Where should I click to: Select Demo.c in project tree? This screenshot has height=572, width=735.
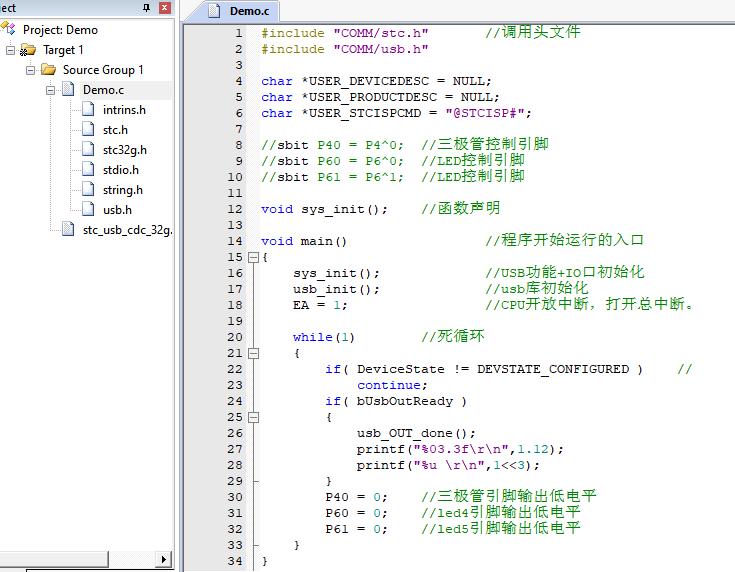[103, 90]
